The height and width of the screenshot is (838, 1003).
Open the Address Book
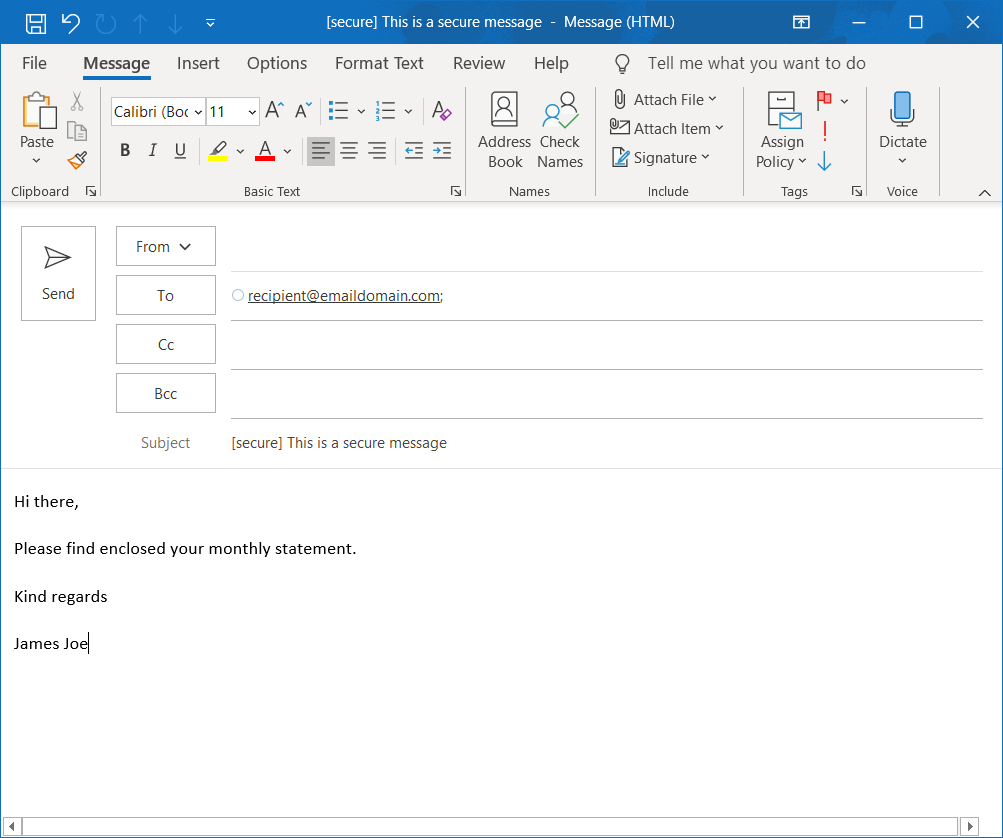tap(504, 130)
